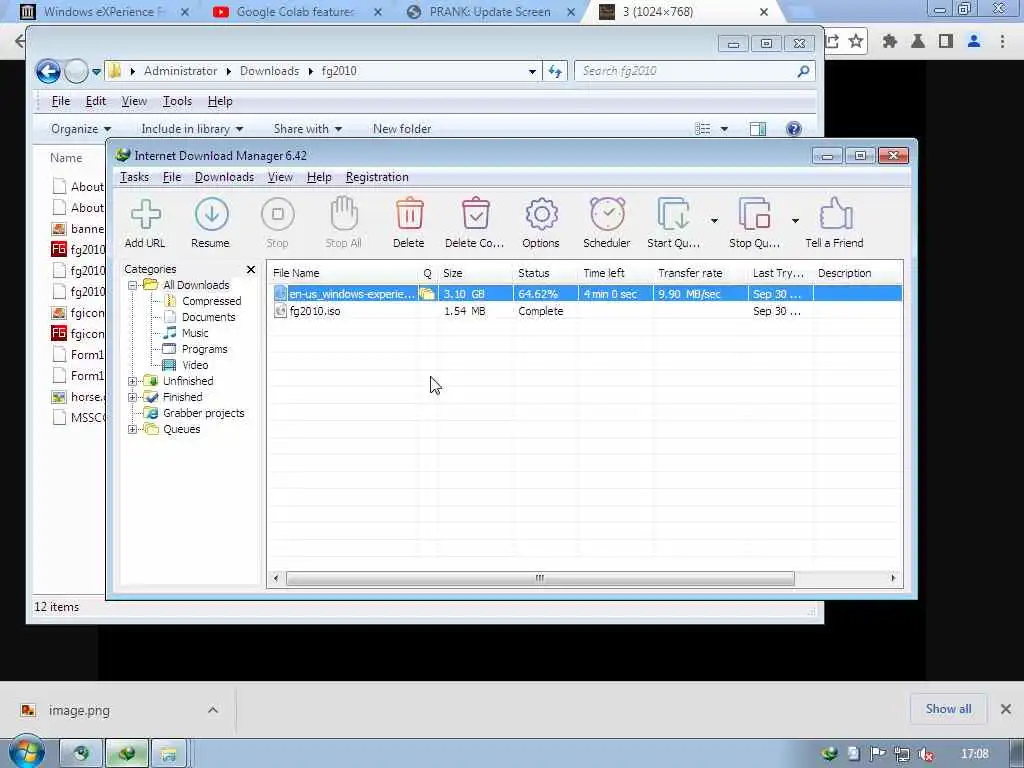The image size is (1024, 768).
Task: Open the change view dropdown in Explorer
Action: pyautogui.click(x=724, y=129)
